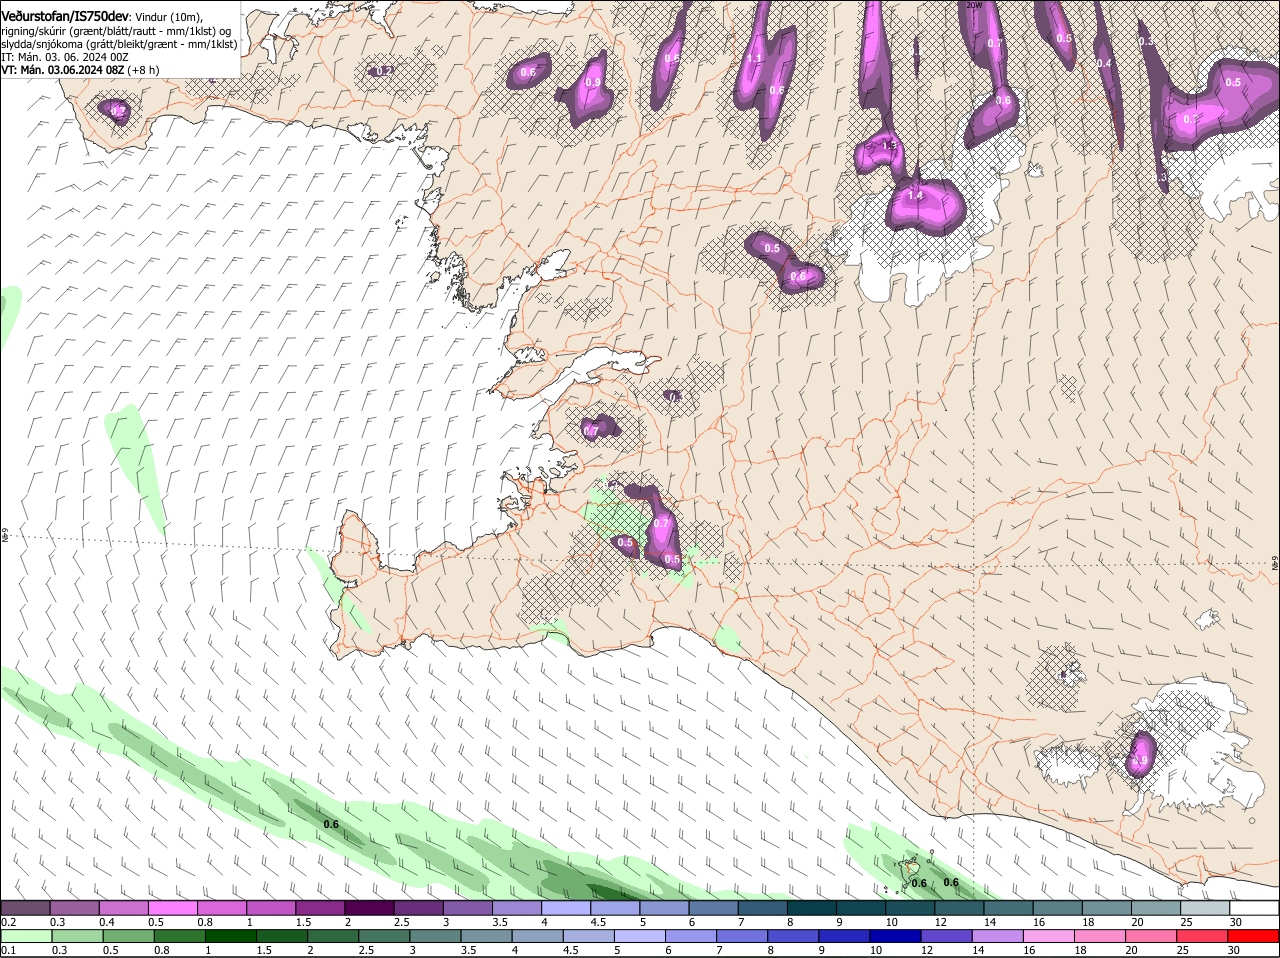Pick the pale green rain swatch at 0.1
The height and width of the screenshot is (958, 1280).
click(25, 936)
